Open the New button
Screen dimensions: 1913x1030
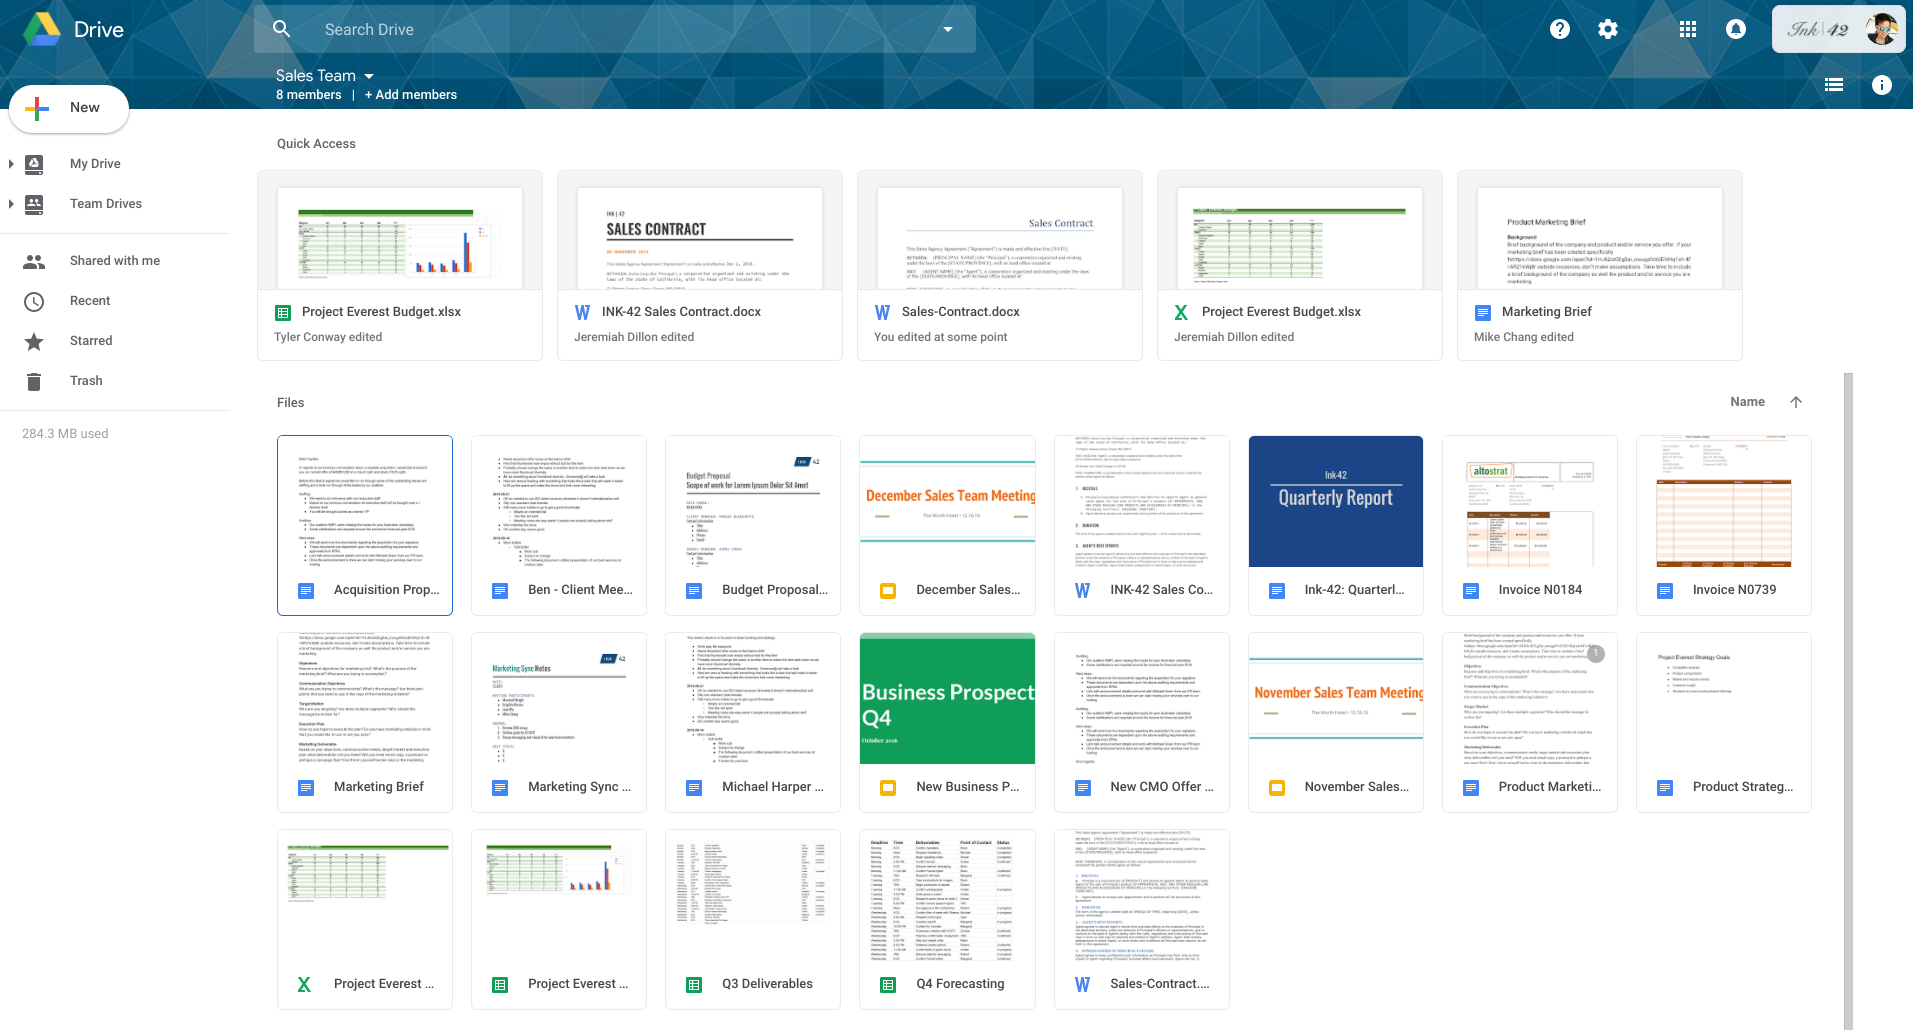tap(68, 107)
